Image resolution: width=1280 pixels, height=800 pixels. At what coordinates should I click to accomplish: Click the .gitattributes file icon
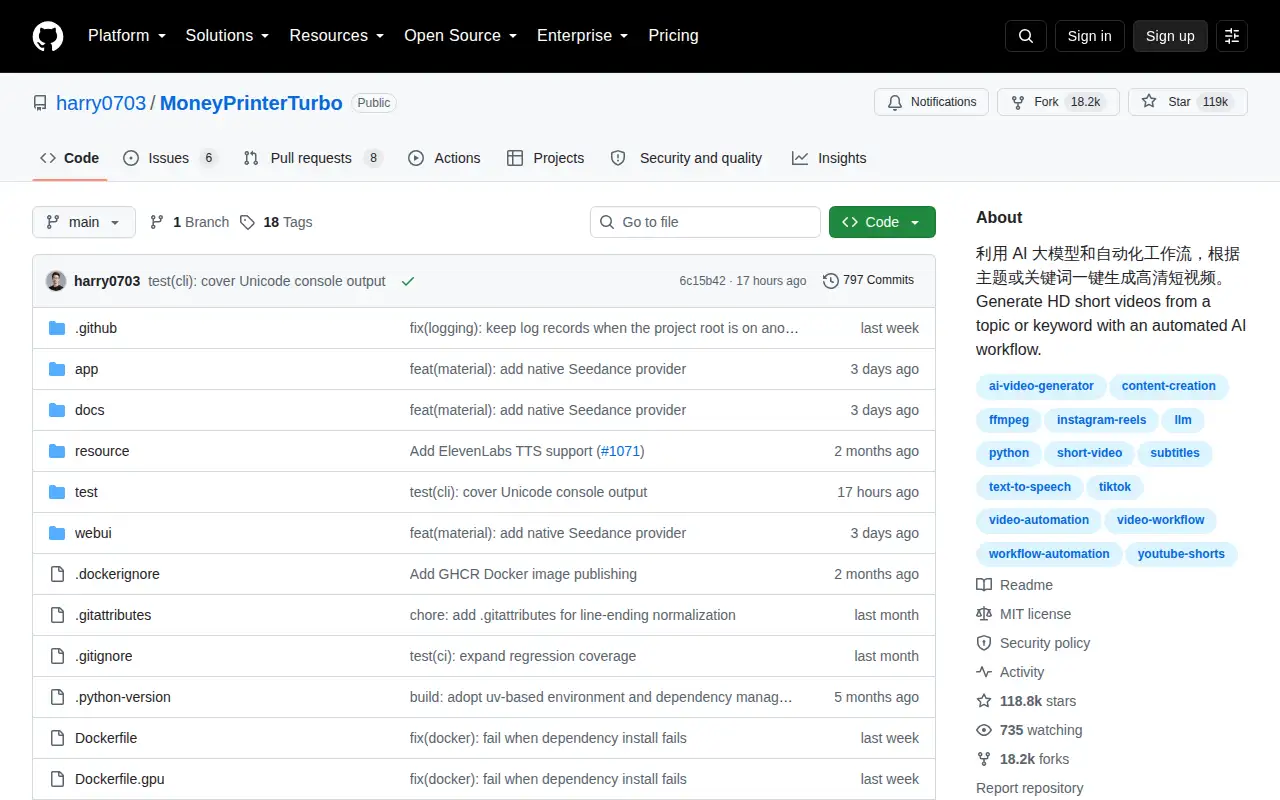[57, 615]
